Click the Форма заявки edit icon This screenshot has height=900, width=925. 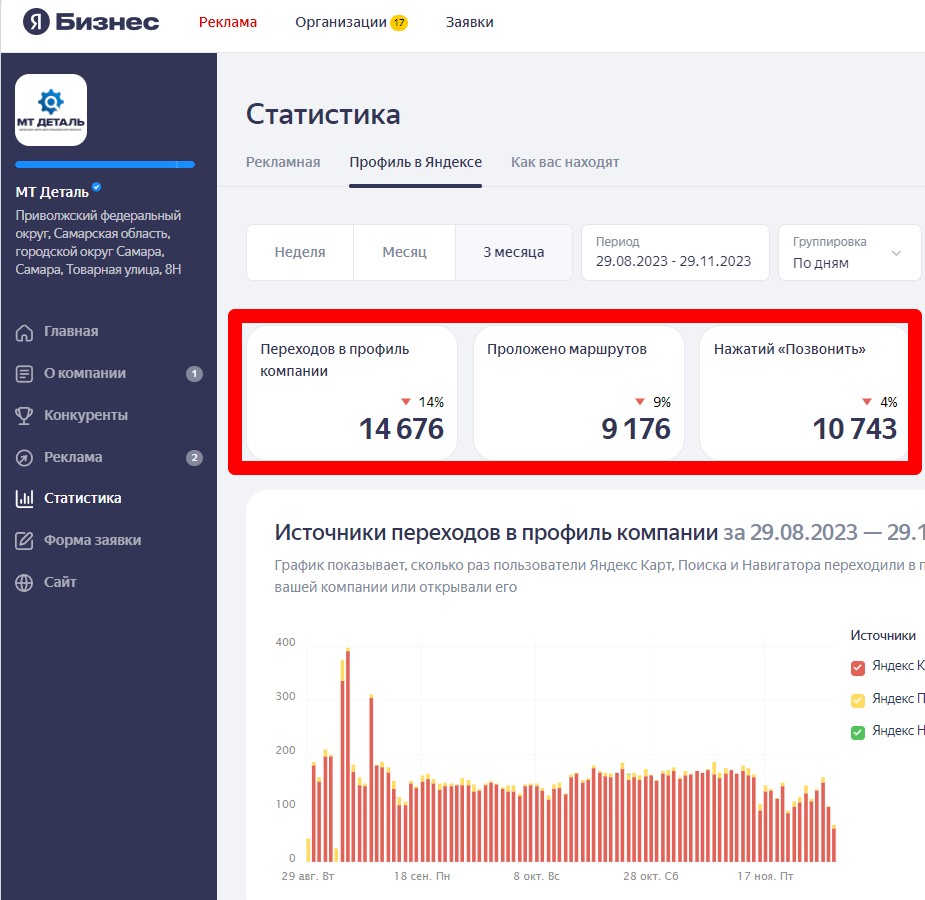coord(25,541)
